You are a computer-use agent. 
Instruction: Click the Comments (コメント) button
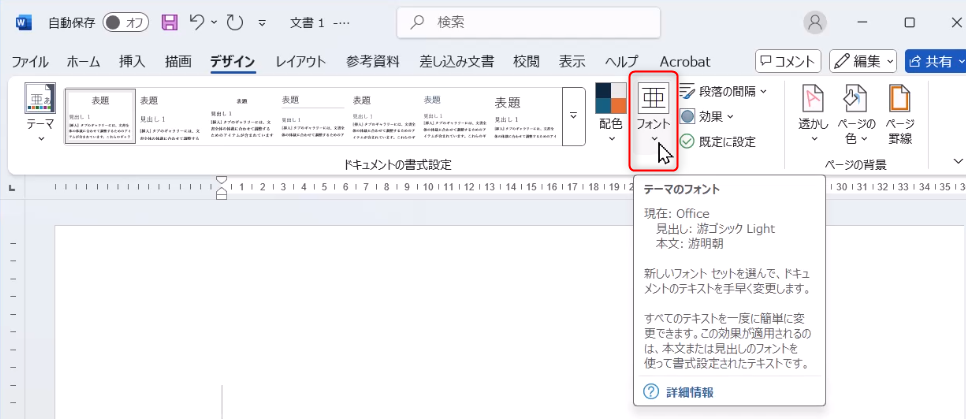(788, 61)
